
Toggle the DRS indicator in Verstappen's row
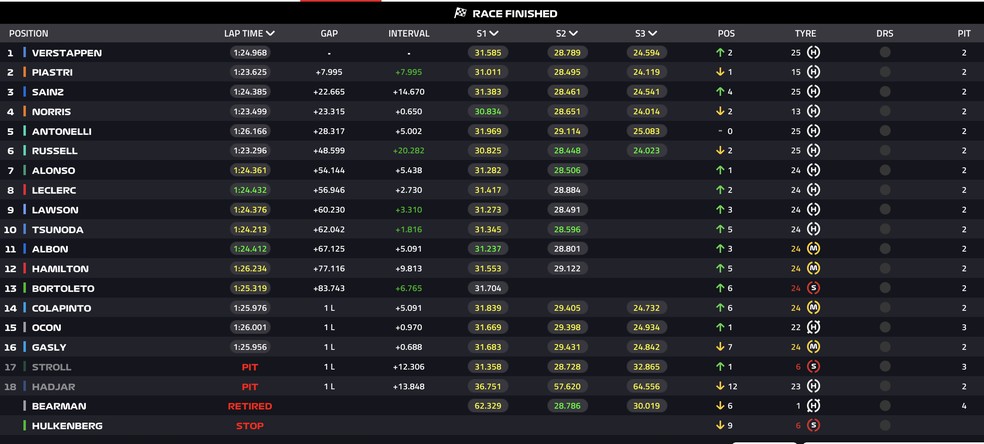pos(885,52)
